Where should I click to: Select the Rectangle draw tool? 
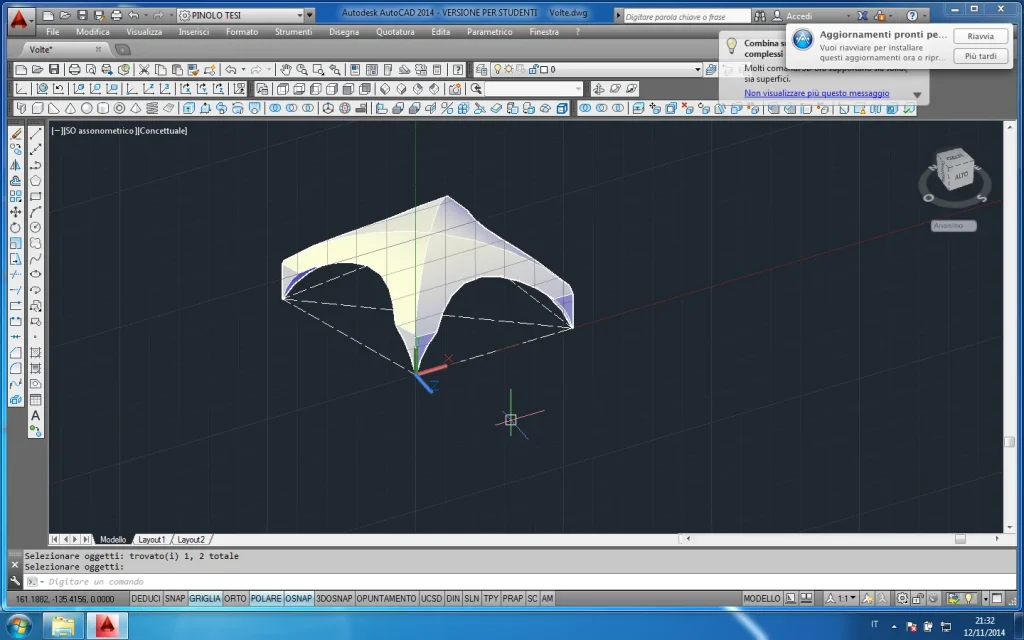pos(35,197)
